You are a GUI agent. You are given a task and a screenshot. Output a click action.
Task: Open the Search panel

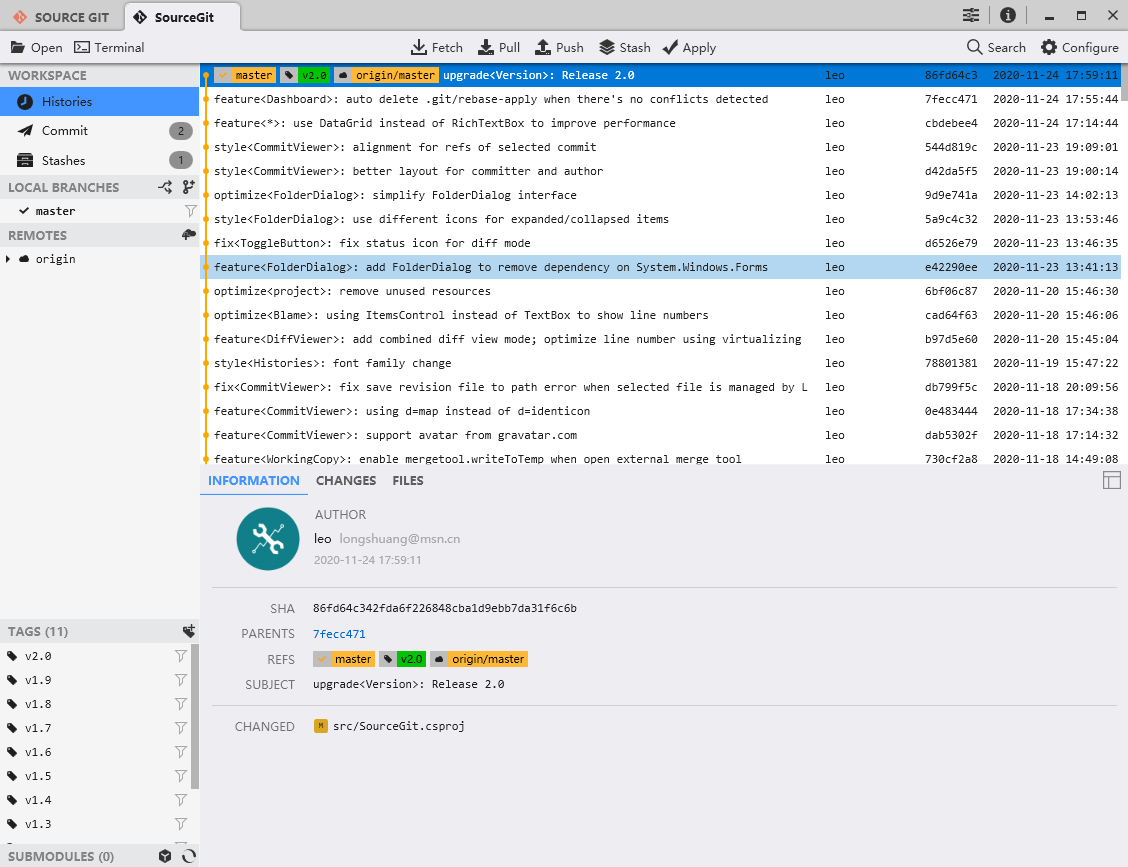point(996,47)
